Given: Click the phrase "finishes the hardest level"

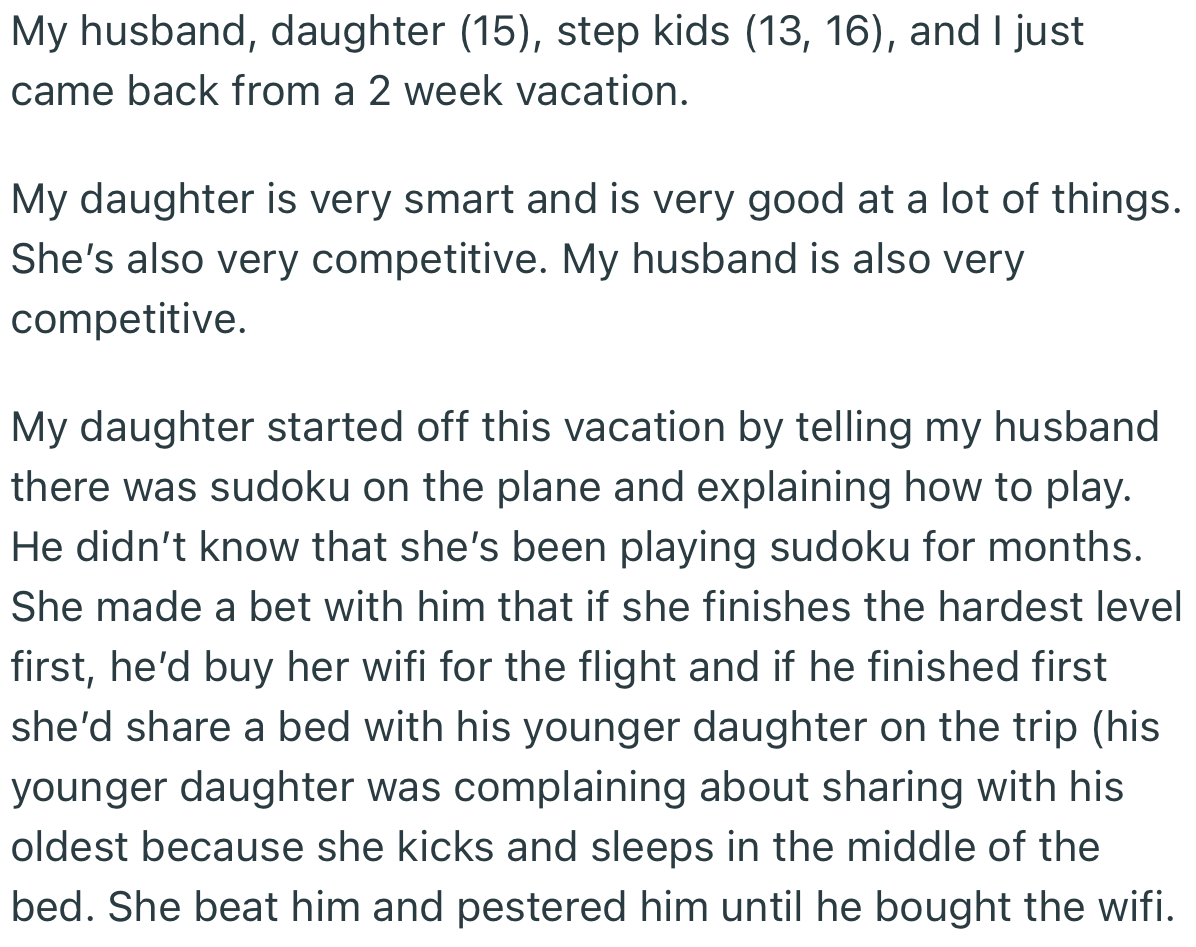Looking at the screenshot, I should pos(900,608).
